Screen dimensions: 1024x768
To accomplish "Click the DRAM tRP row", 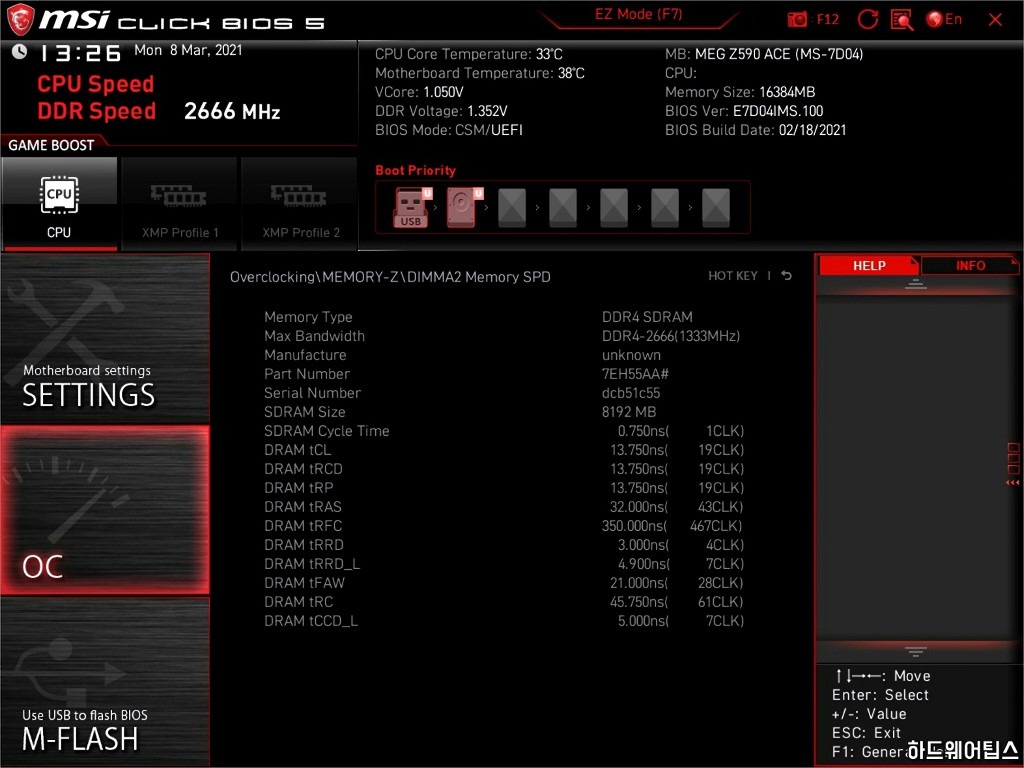I will pyautogui.click(x=504, y=487).
